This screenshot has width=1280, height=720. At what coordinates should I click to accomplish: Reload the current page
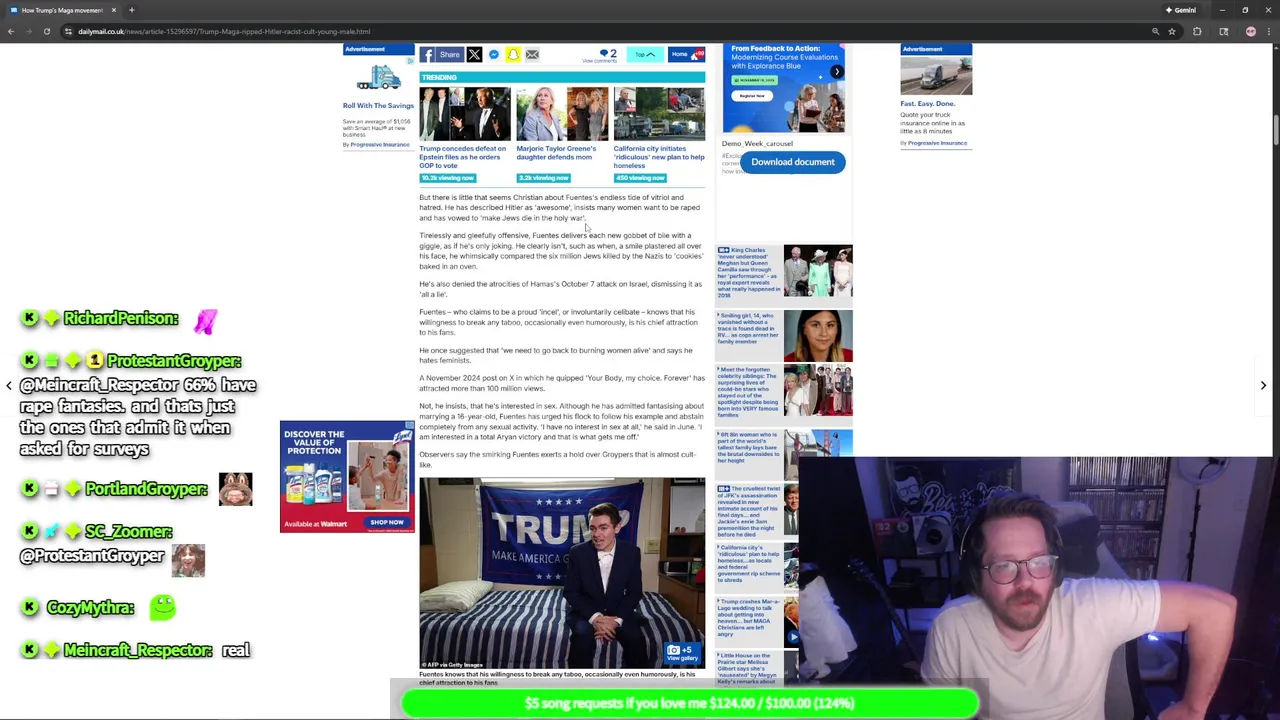[47, 31]
